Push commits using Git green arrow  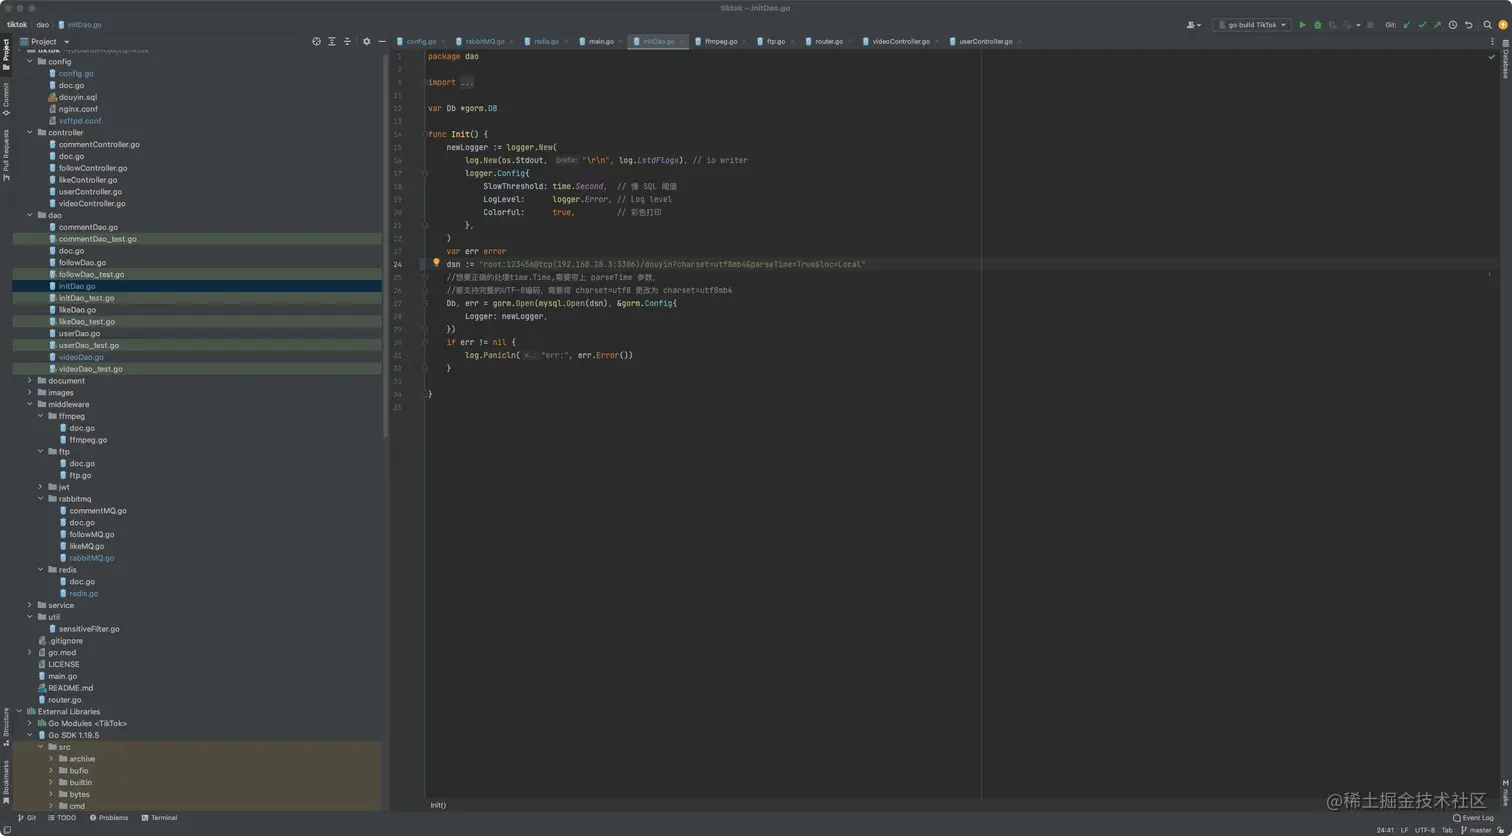(1437, 24)
